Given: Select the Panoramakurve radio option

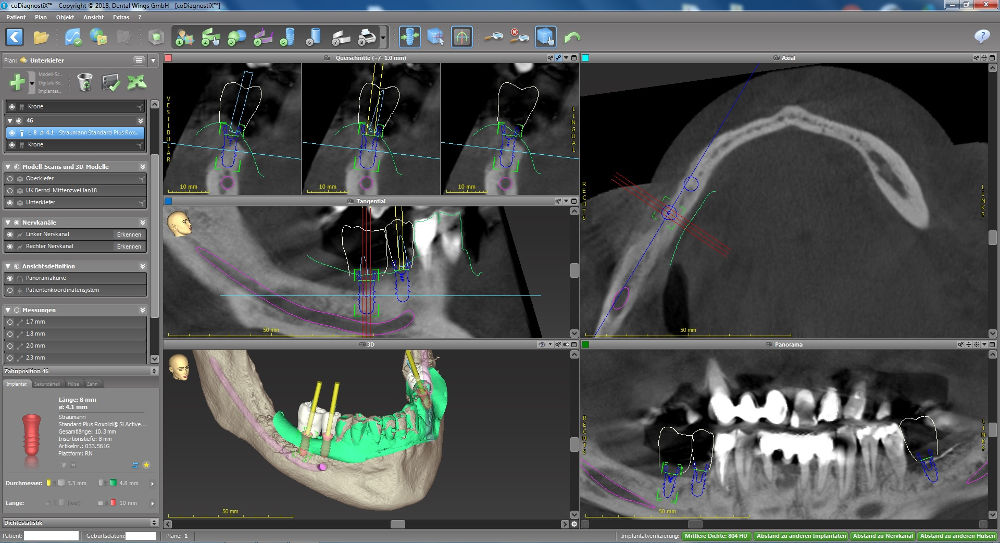Looking at the screenshot, I should [x=11, y=278].
